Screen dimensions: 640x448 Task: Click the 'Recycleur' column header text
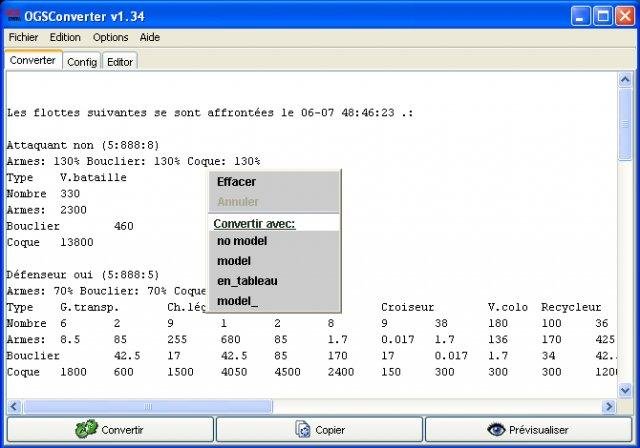[571, 307]
